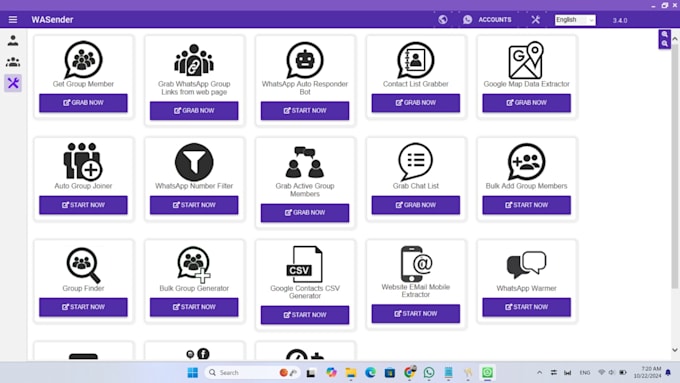Click GRAB NOW under Grab Chat List
This screenshot has height=383, width=680.
(415, 205)
